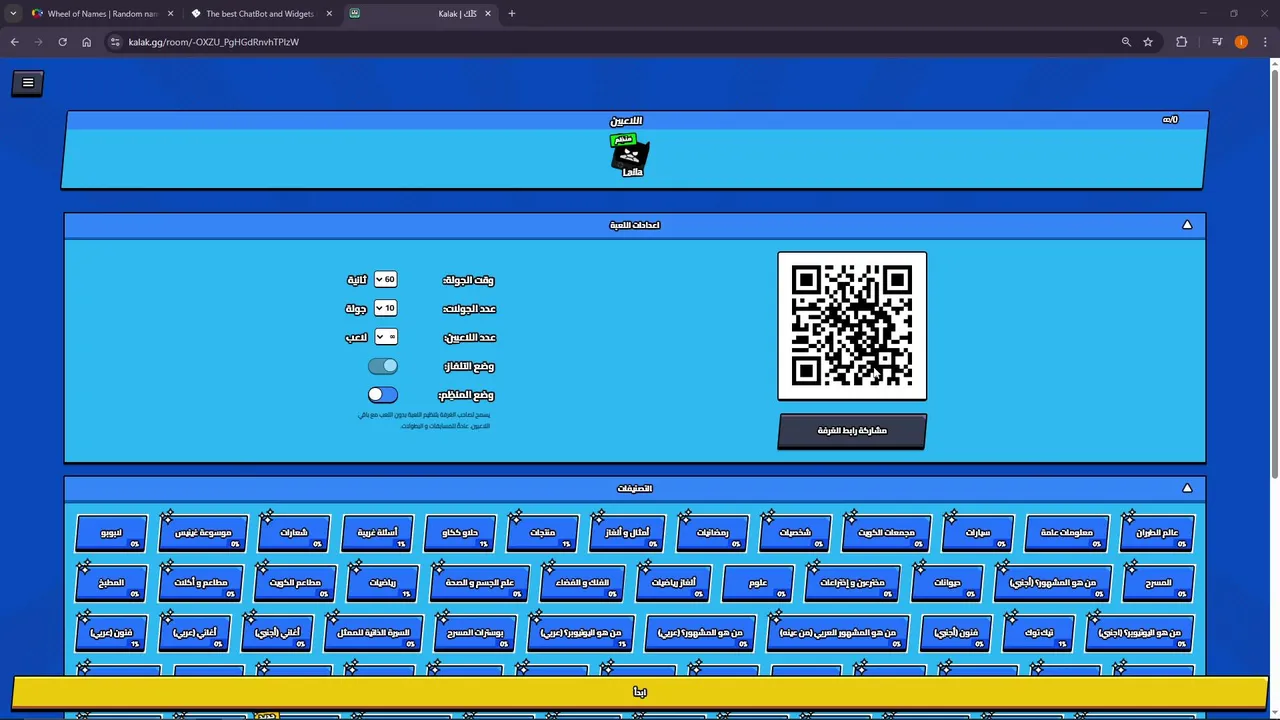The height and width of the screenshot is (720, 1280).
Task: Select the منتجات category
Action: [x=542, y=533]
